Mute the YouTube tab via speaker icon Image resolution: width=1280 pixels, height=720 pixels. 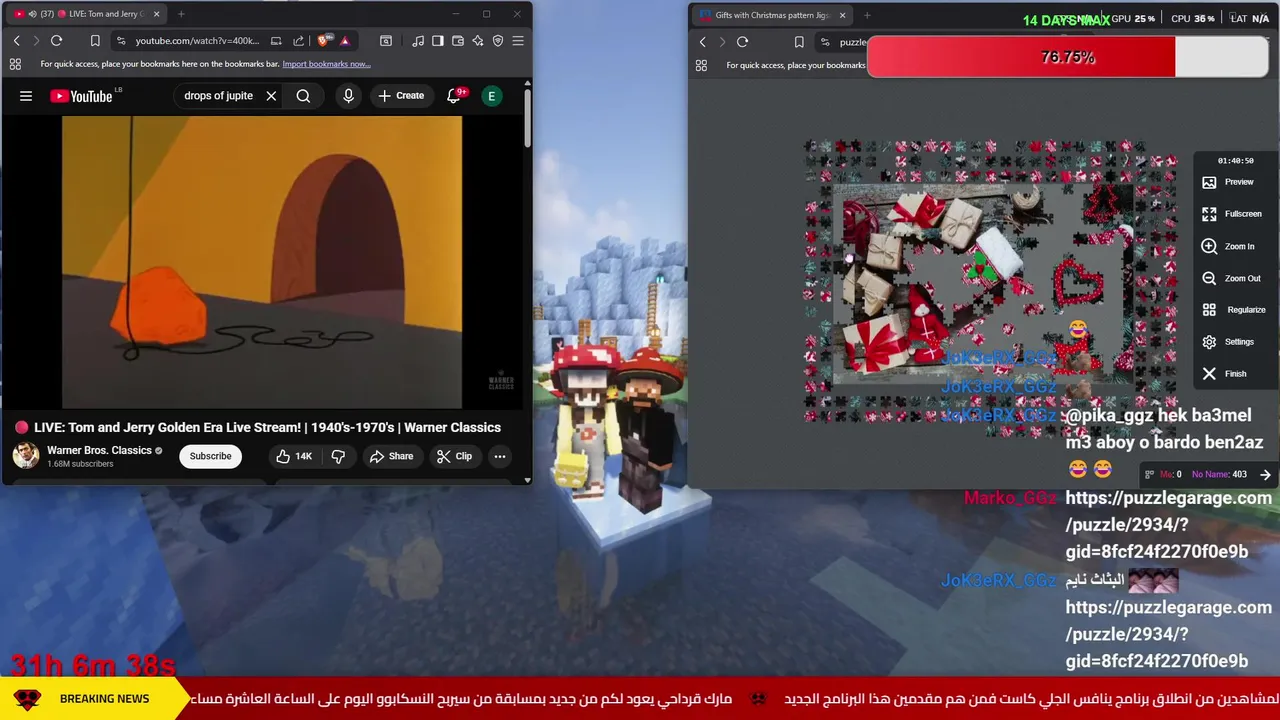pos(32,14)
